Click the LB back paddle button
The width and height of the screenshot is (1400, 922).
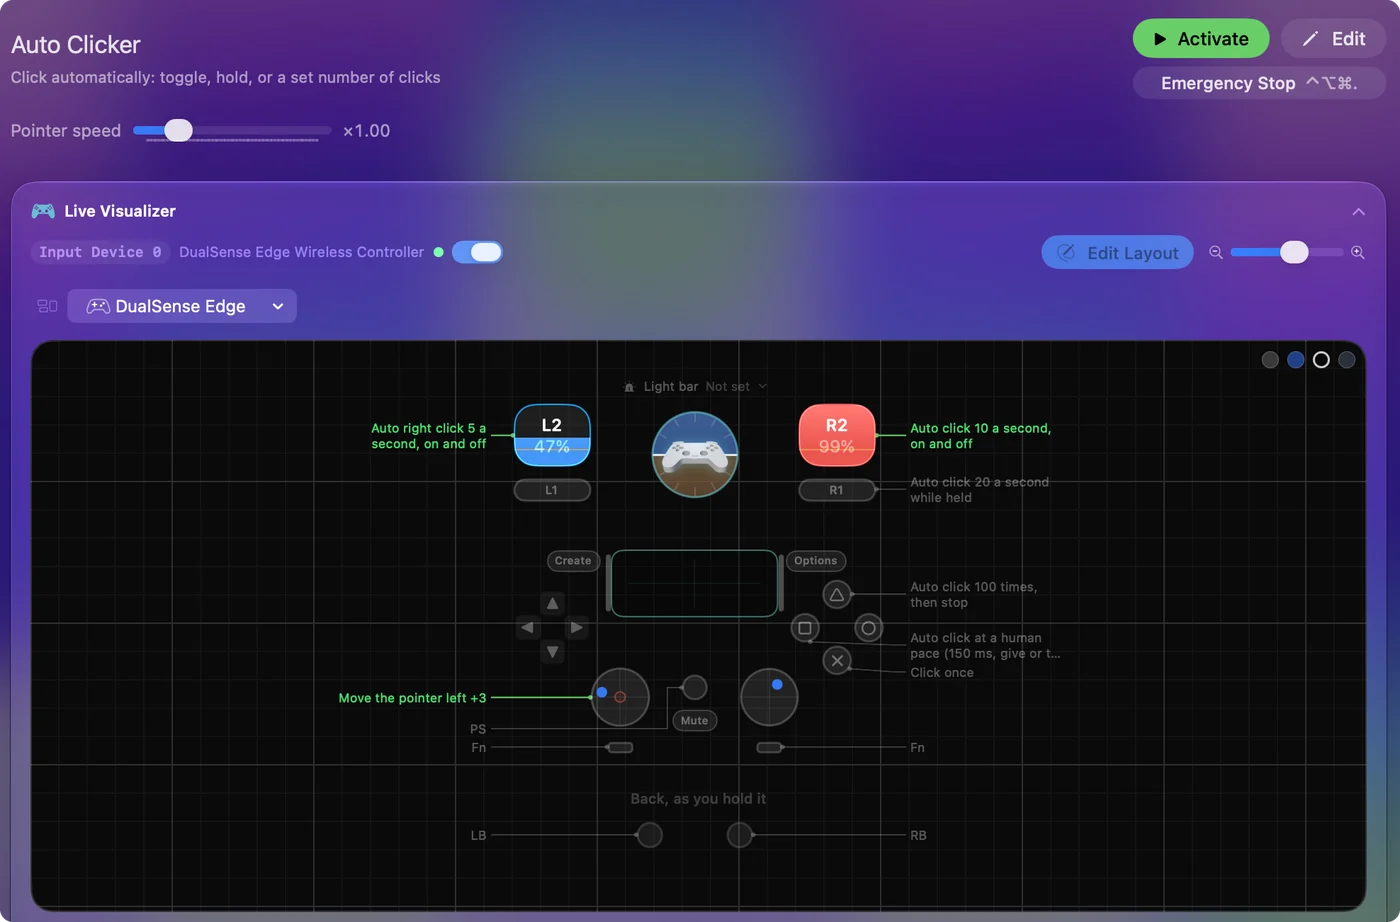[x=650, y=834]
